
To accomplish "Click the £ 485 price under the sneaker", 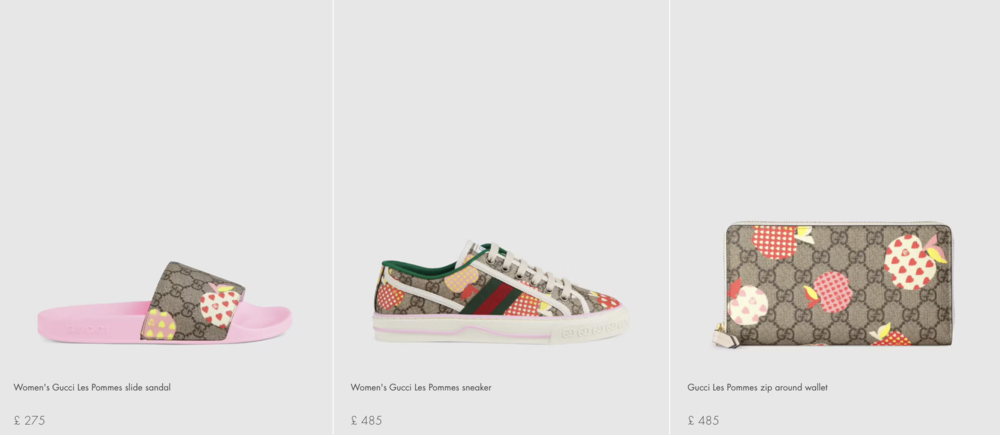I will (367, 420).
